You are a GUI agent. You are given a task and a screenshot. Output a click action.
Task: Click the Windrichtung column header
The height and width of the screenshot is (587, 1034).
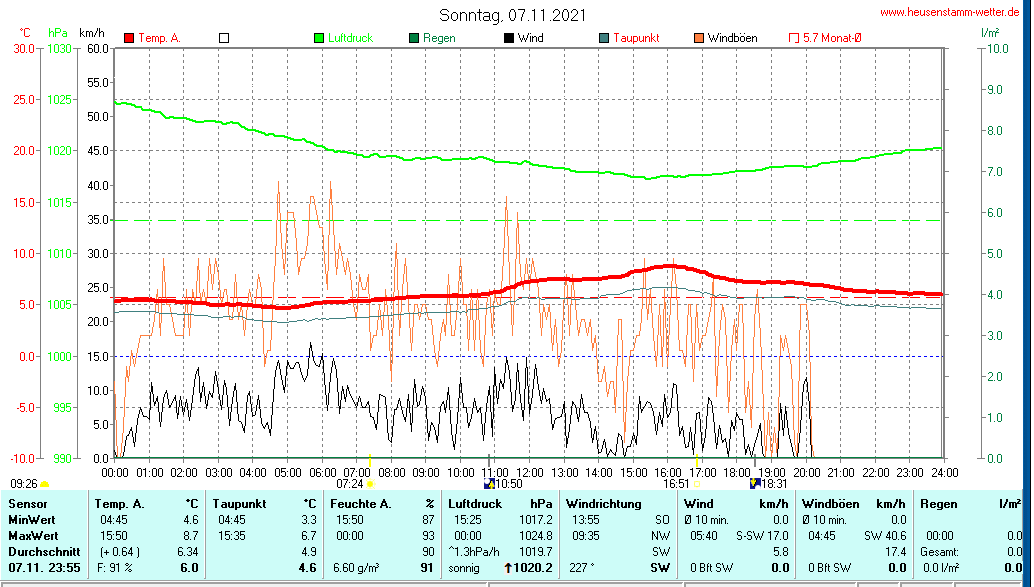(x=603, y=504)
